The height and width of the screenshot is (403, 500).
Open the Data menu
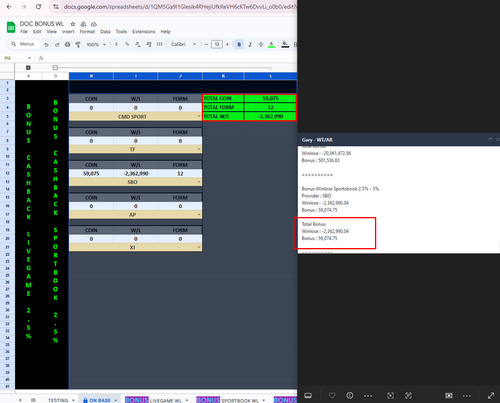coord(105,32)
